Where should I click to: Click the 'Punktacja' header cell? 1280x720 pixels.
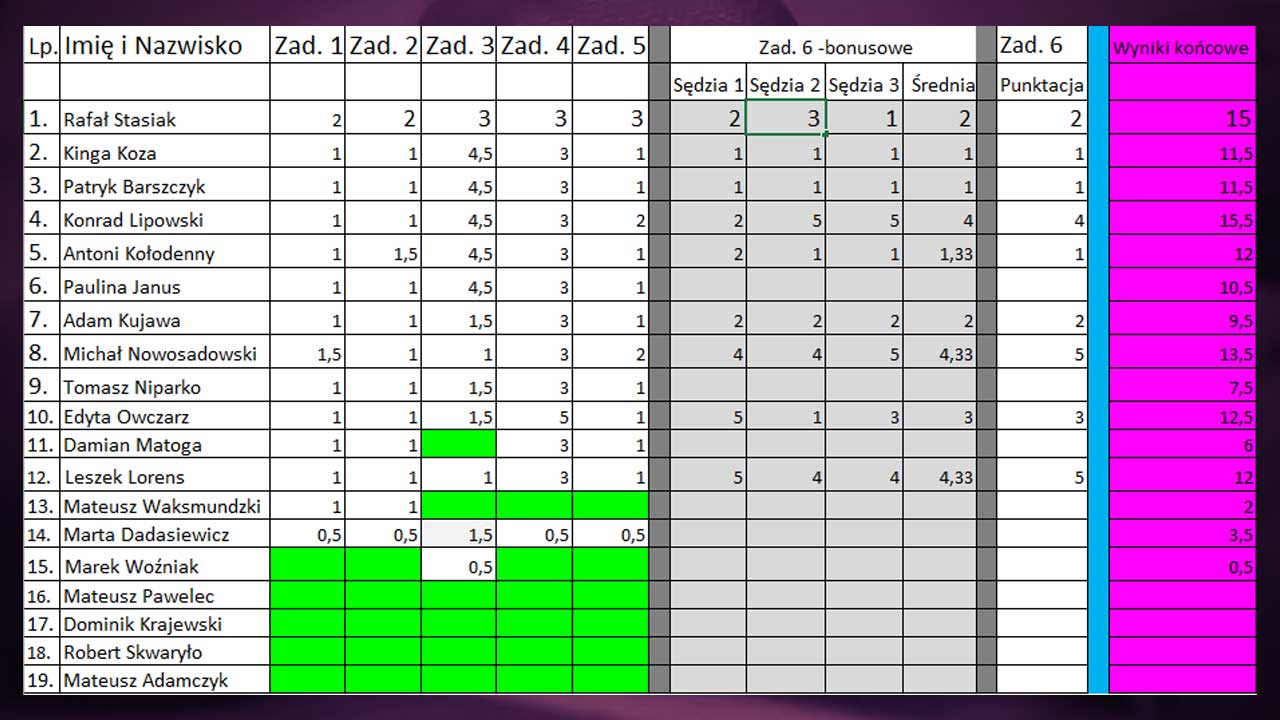point(1041,86)
